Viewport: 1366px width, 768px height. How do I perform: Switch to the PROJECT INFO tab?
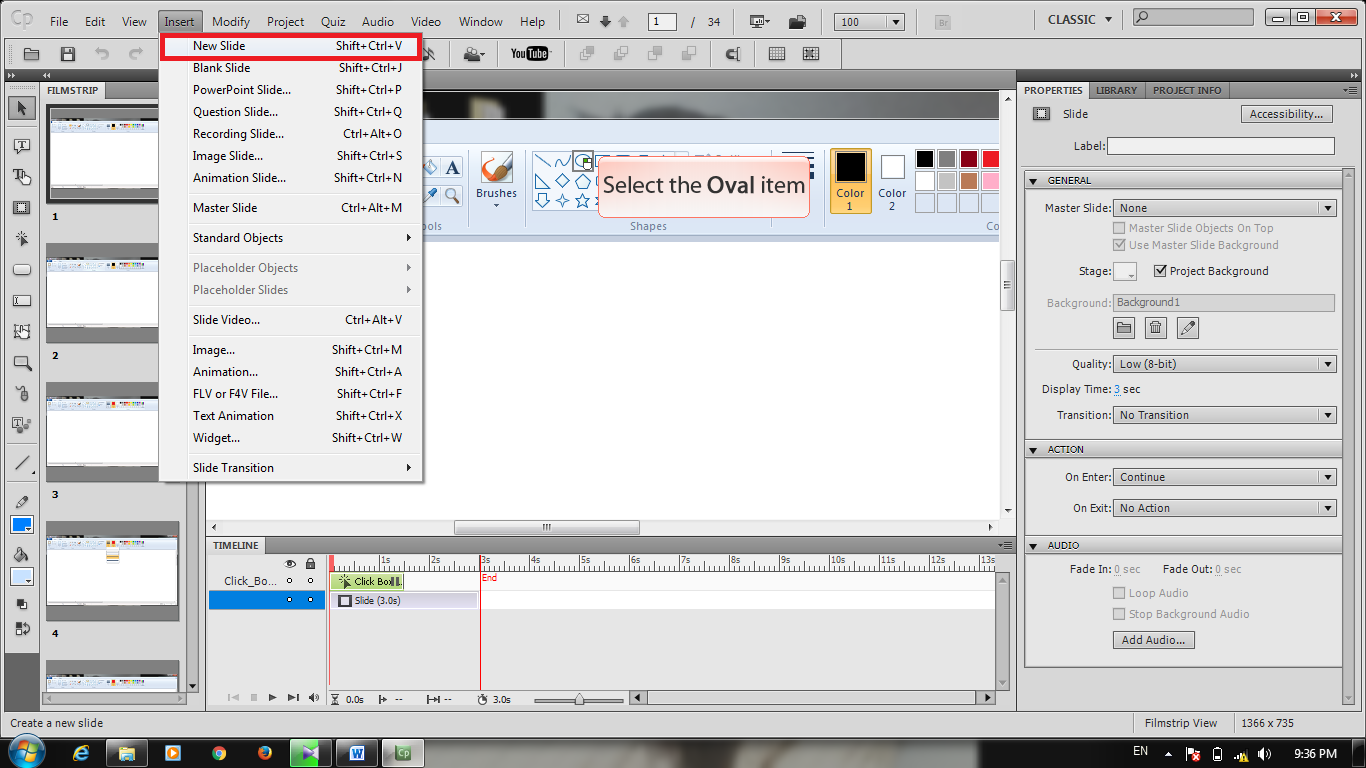1187,90
